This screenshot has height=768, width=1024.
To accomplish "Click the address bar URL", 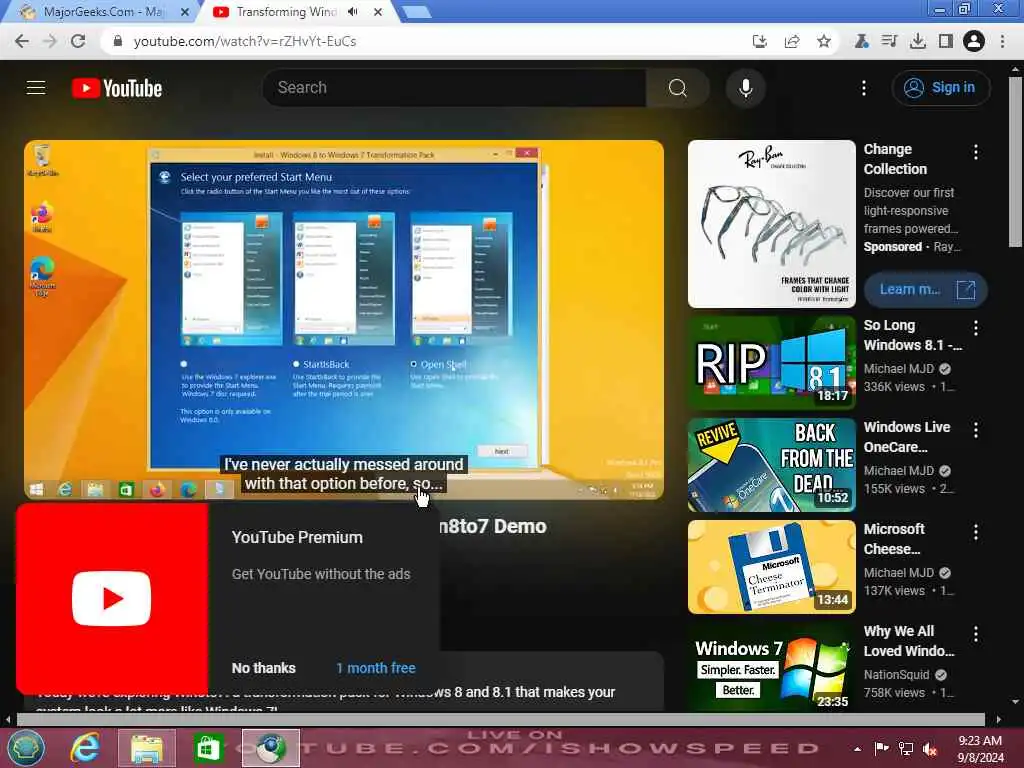I will [245, 41].
